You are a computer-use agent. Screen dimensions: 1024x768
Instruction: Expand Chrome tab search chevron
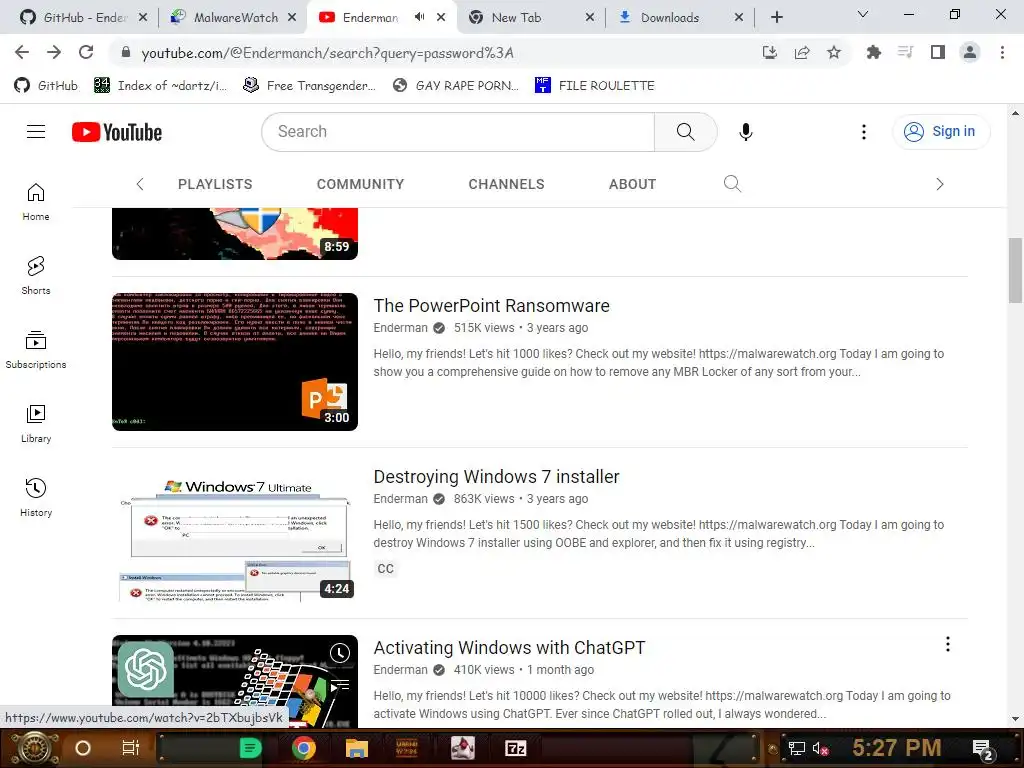click(x=863, y=14)
